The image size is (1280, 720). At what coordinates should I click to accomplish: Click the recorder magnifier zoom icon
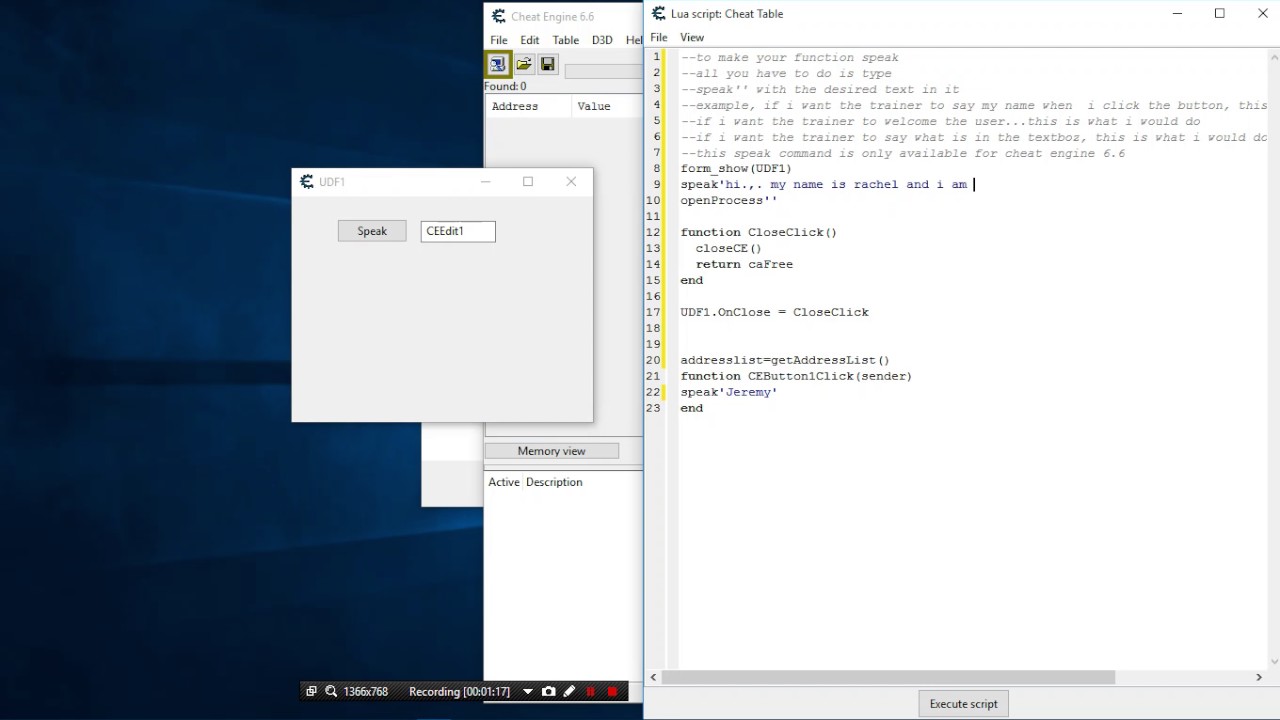(x=331, y=691)
